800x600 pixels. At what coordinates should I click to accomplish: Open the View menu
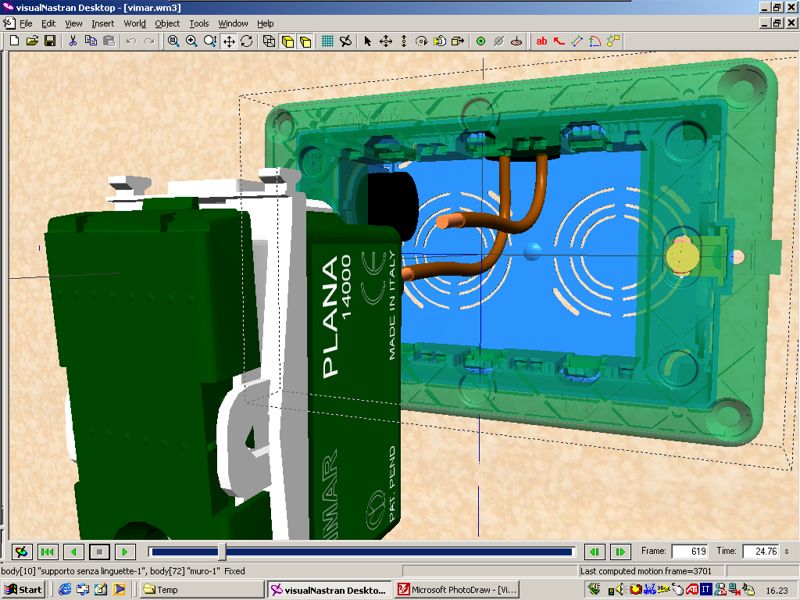pos(73,23)
